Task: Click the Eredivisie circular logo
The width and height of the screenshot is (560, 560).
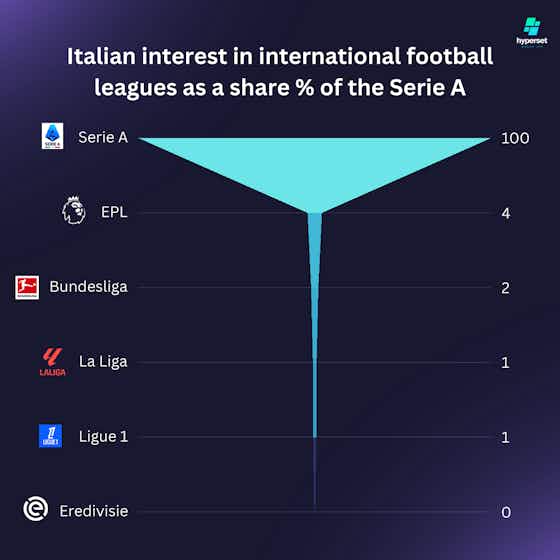Action: [36, 509]
